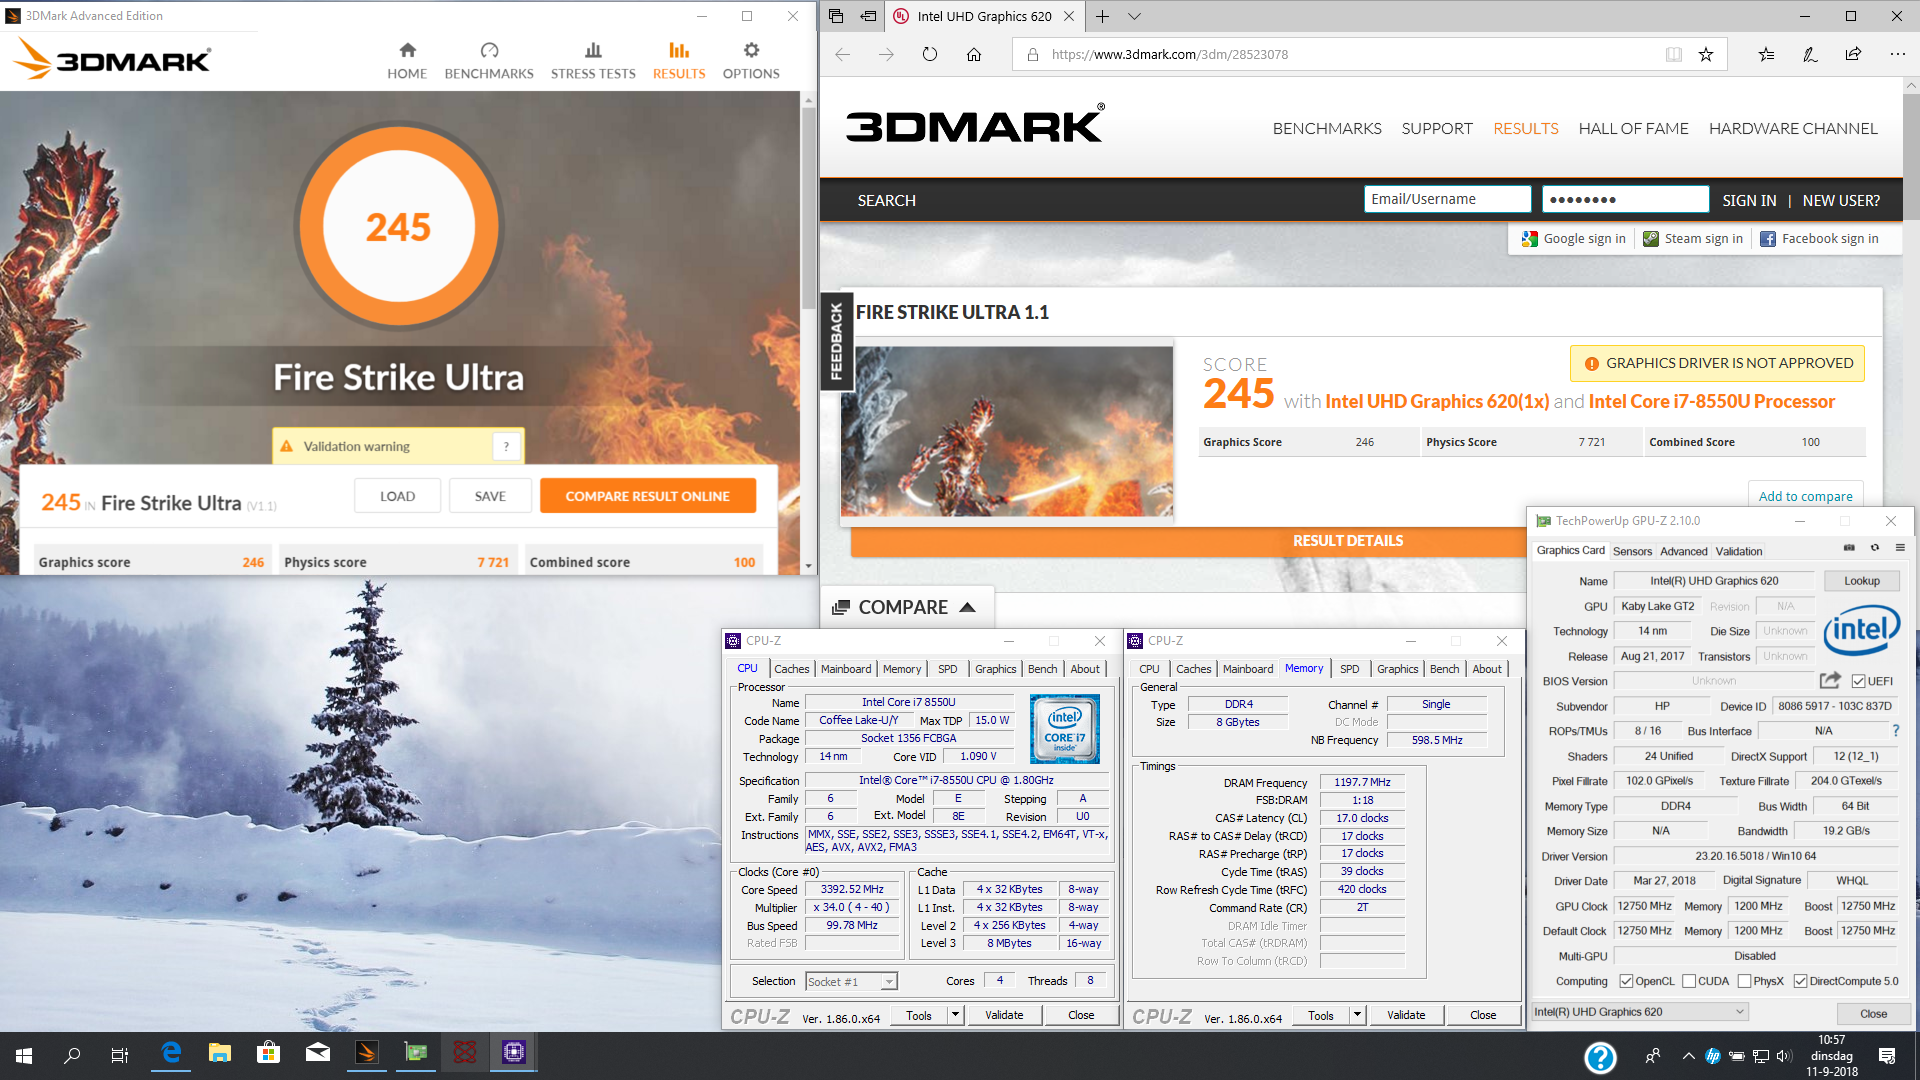Viewport: 1920px width, 1080px height.
Task: Click the Lookup button in GPU-Z
Action: pos(1861,581)
